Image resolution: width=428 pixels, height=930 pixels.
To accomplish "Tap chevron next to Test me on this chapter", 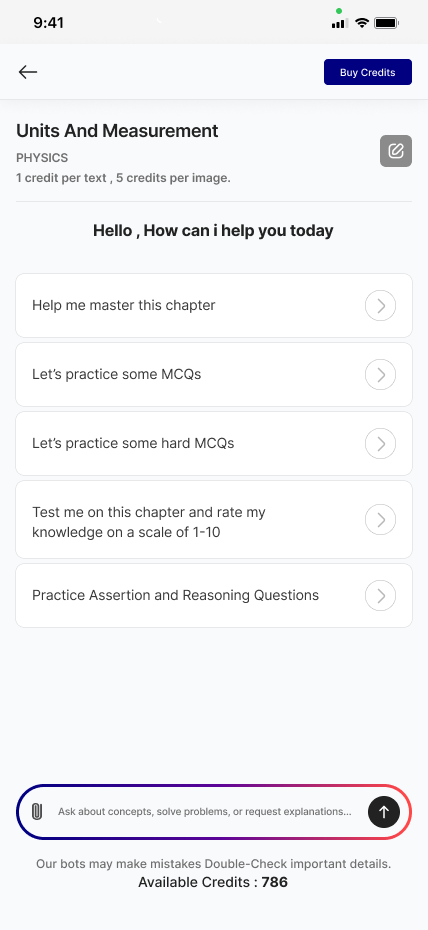I will pyautogui.click(x=380, y=520).
